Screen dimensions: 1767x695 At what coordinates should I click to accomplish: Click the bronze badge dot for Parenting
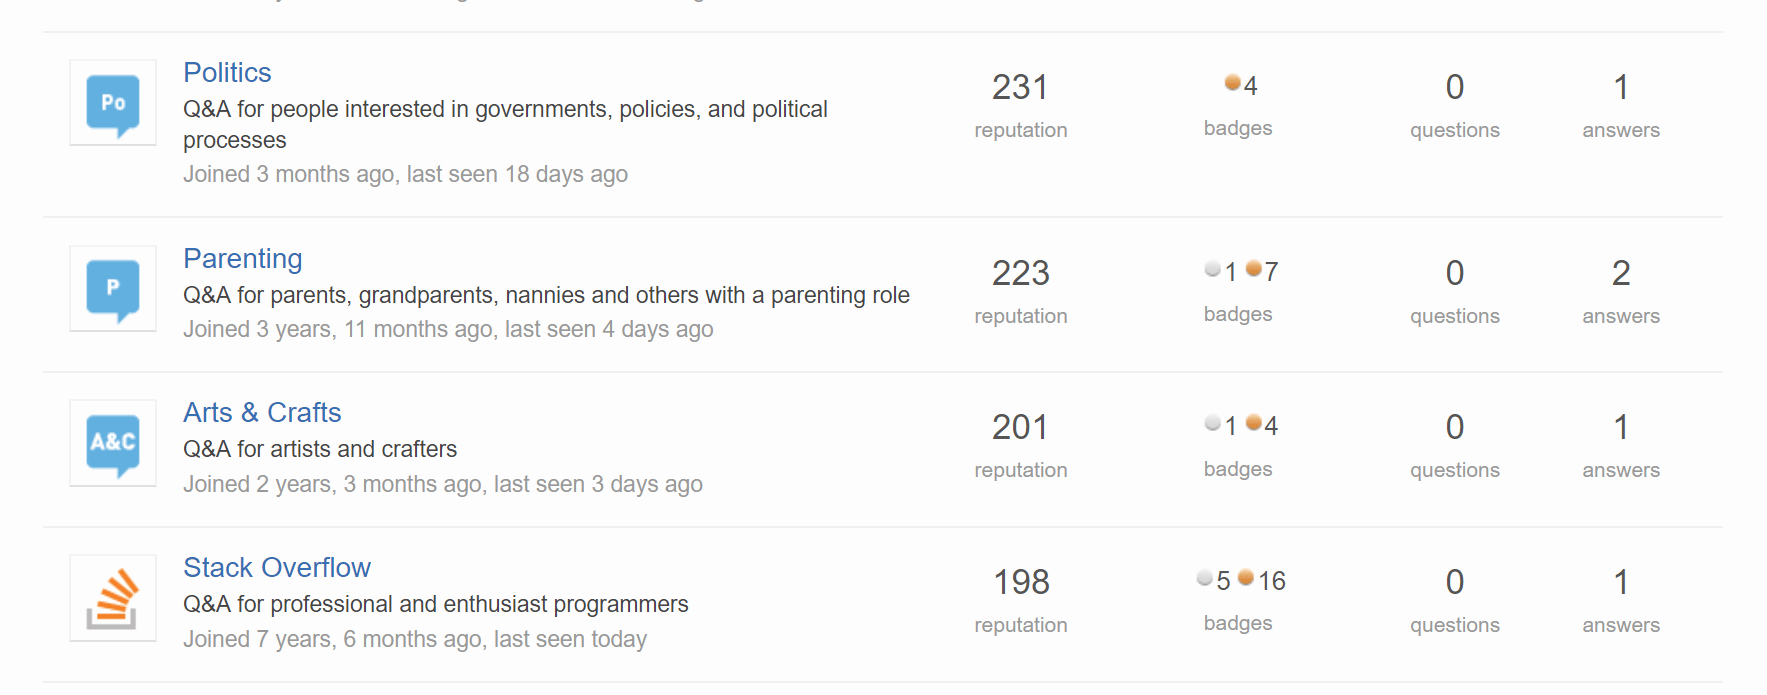click(x=1253, y=269)
